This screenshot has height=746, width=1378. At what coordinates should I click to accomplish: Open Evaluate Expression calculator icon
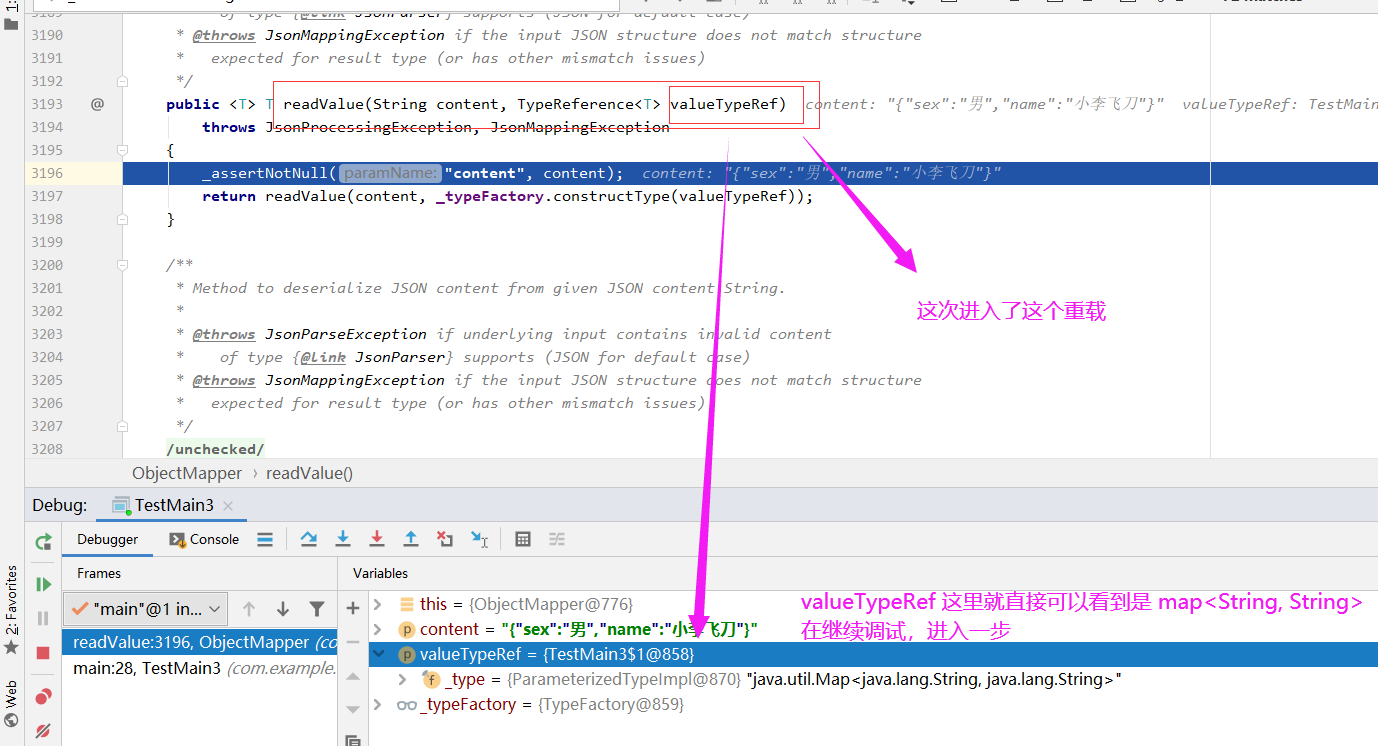(x=522, y=539)
